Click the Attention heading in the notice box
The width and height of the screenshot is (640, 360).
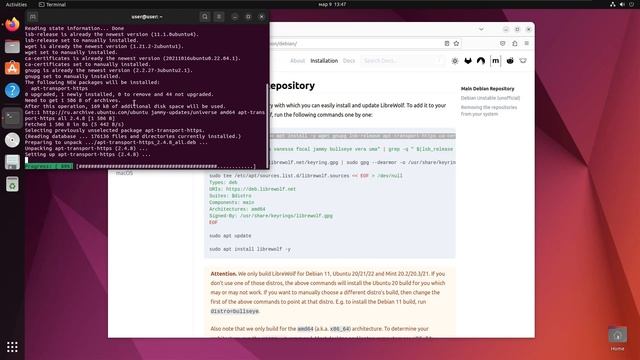coord(223,273)
